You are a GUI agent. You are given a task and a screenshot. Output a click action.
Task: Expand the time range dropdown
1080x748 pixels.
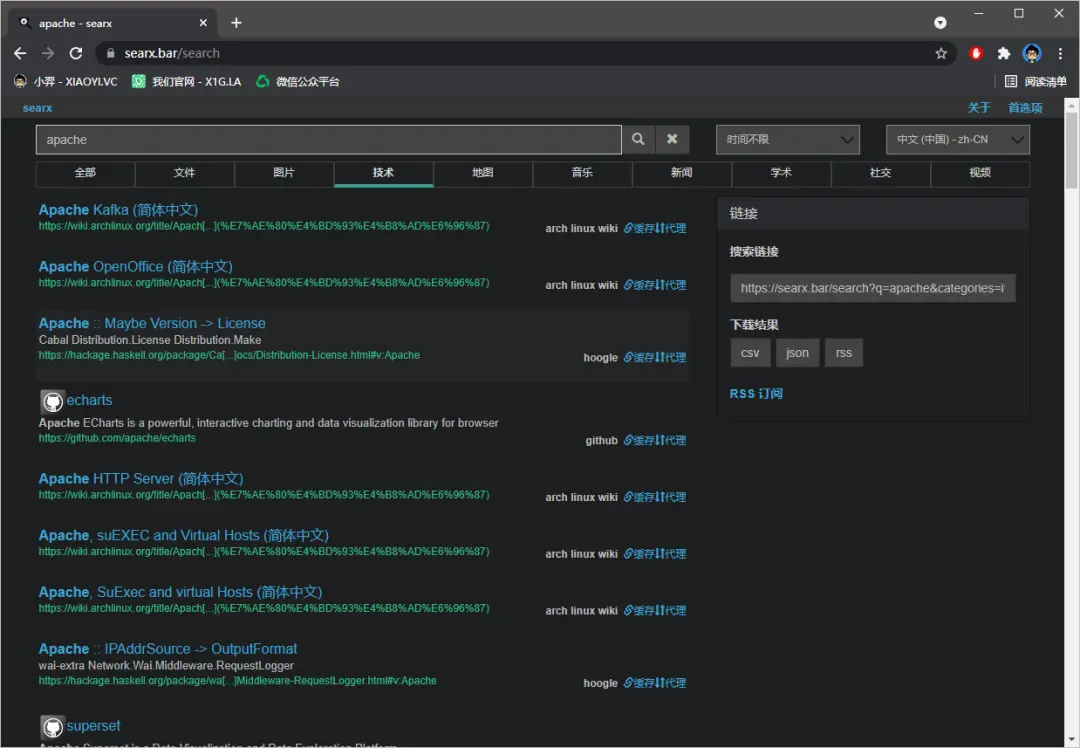pos(787,140)
